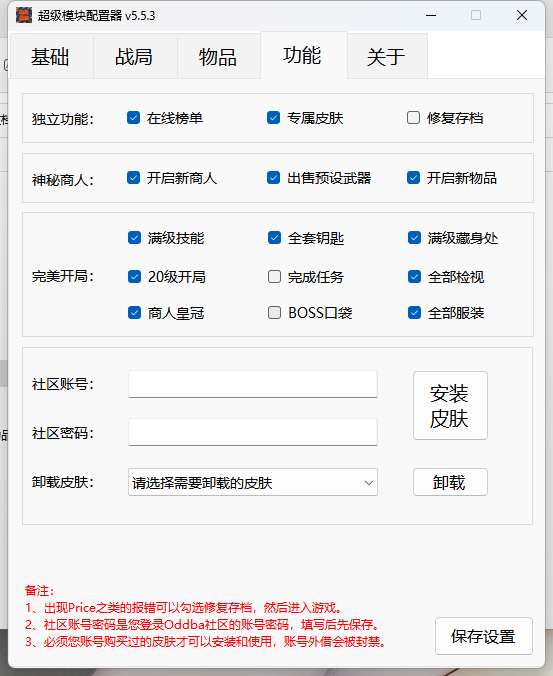Expand the 卸载皮肤 dropdown list

[x=253, y=482]
